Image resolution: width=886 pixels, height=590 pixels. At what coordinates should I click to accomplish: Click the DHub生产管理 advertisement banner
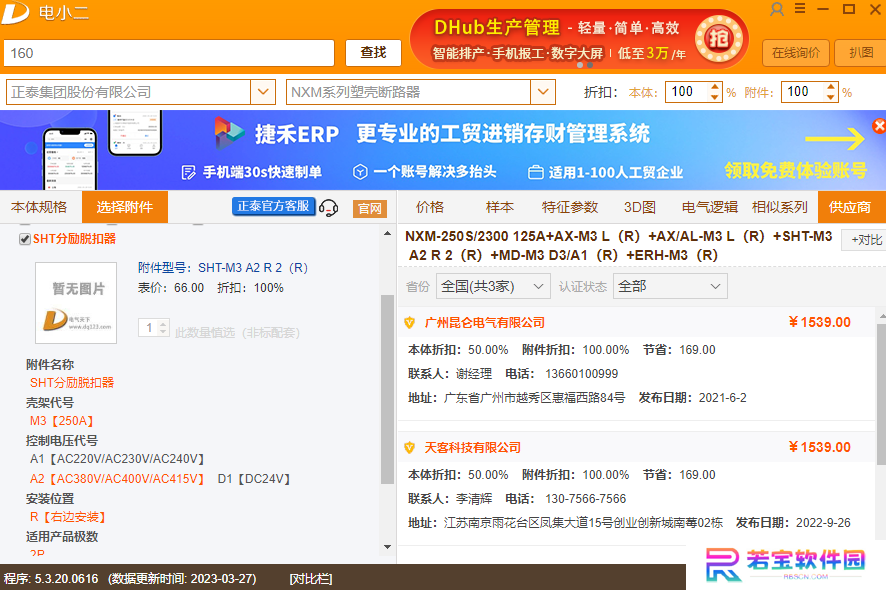point(579,39)
